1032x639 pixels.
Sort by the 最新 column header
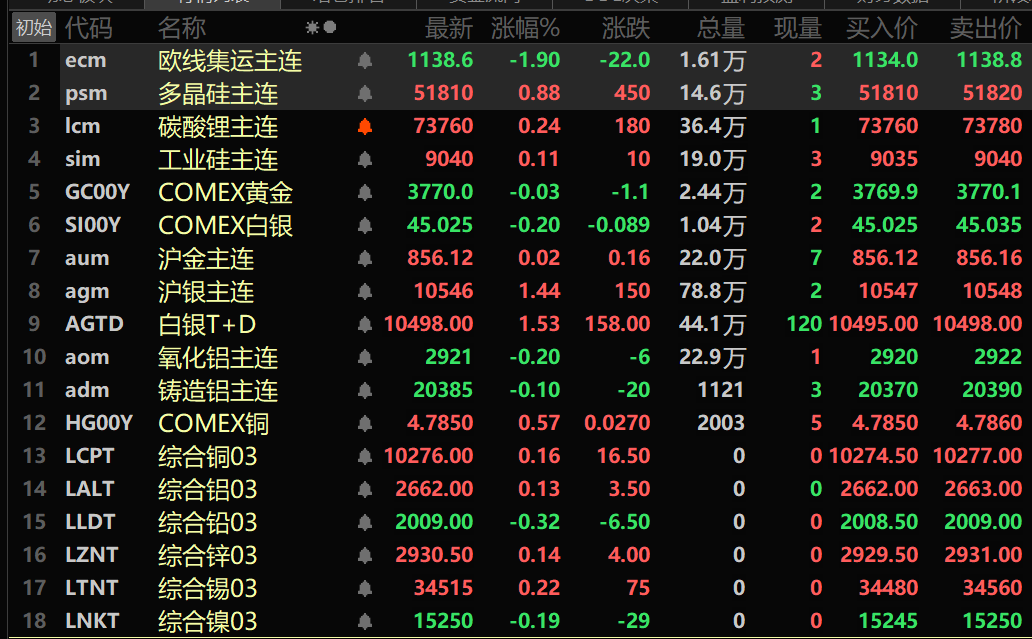(x=448, y=28)
